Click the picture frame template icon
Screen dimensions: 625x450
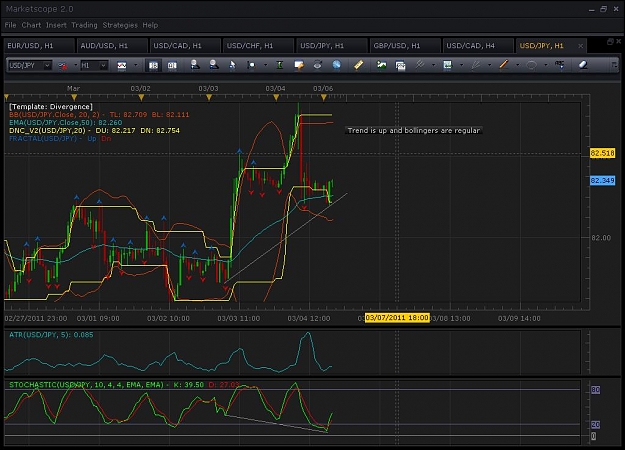click(x=447, y=65)
